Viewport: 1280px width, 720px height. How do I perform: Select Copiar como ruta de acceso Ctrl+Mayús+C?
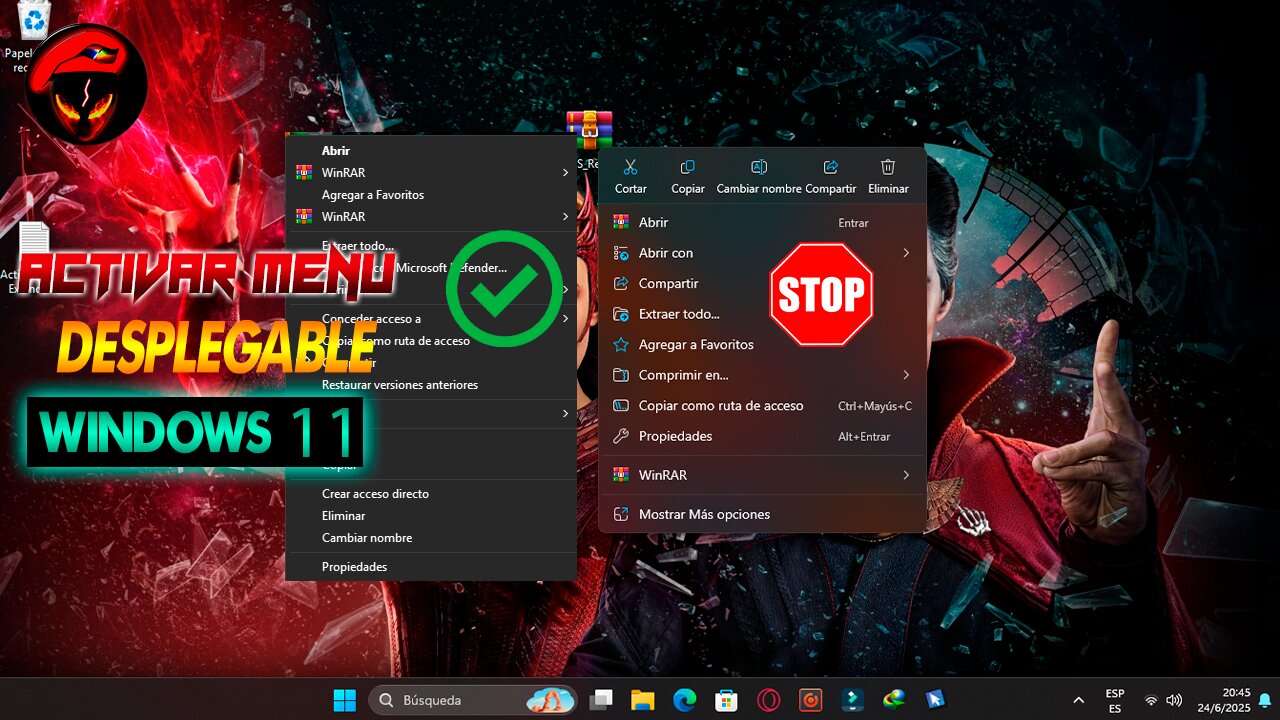pos(762,405)
